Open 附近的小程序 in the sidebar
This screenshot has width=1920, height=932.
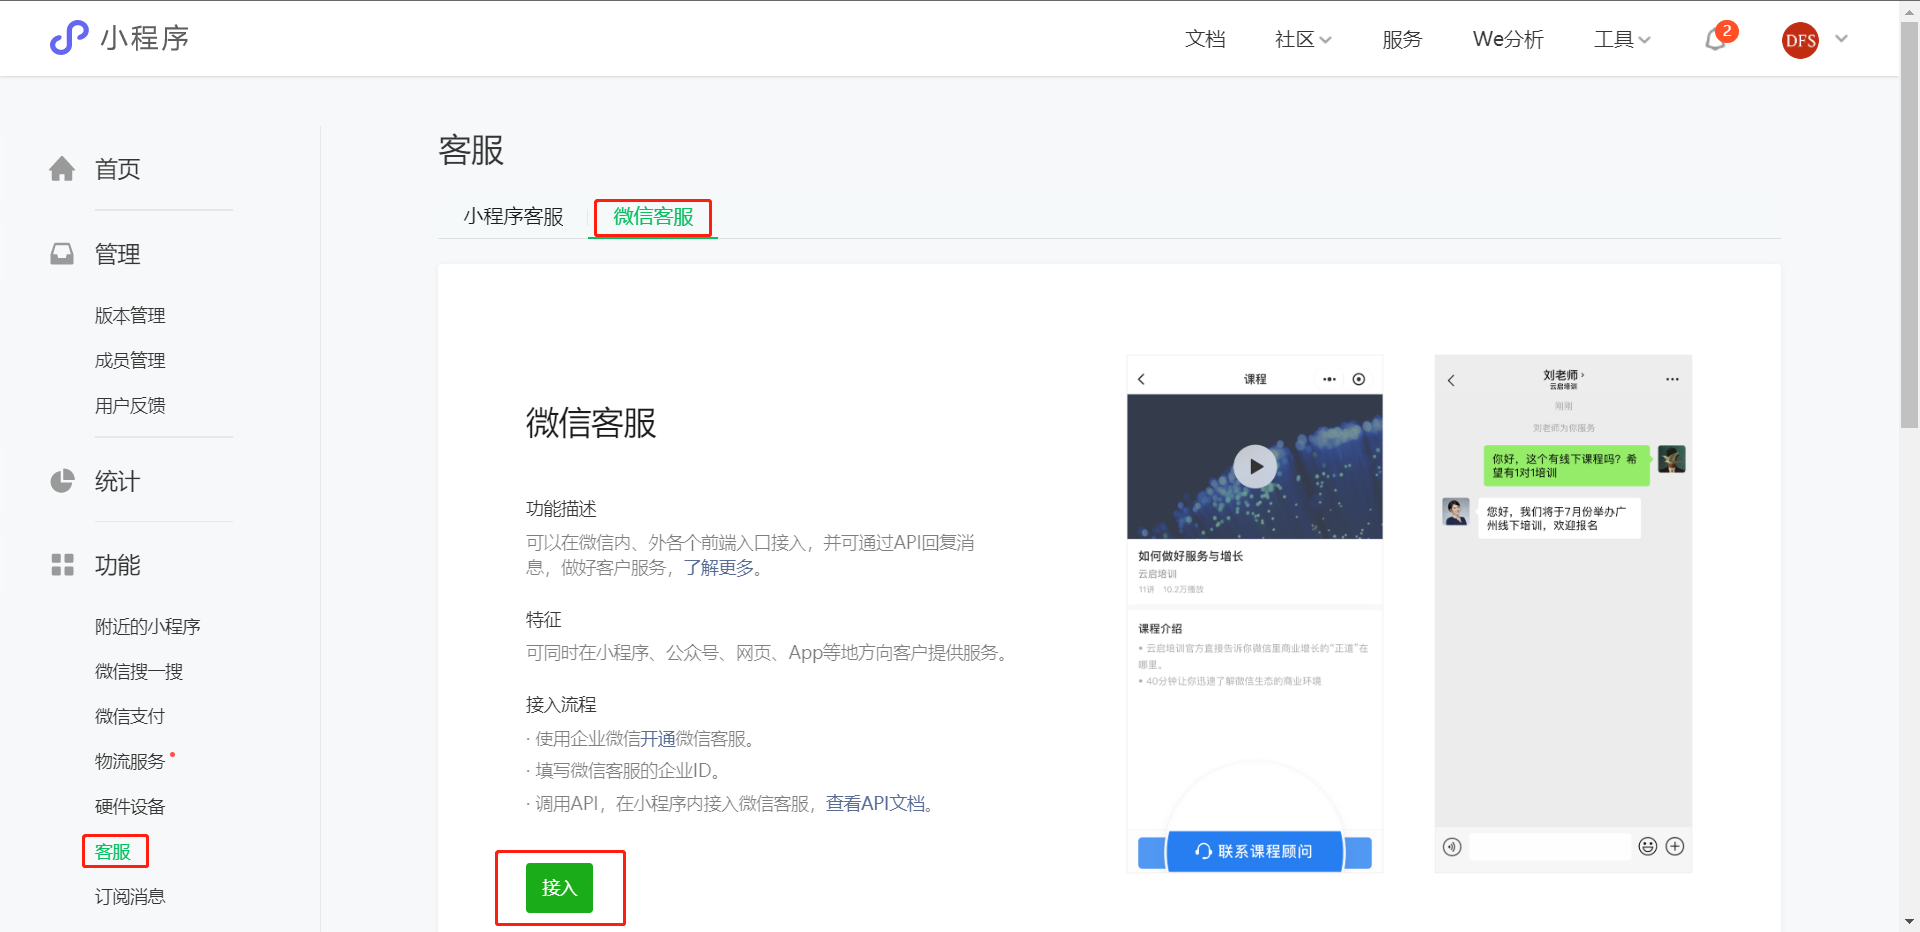(148, 626)
